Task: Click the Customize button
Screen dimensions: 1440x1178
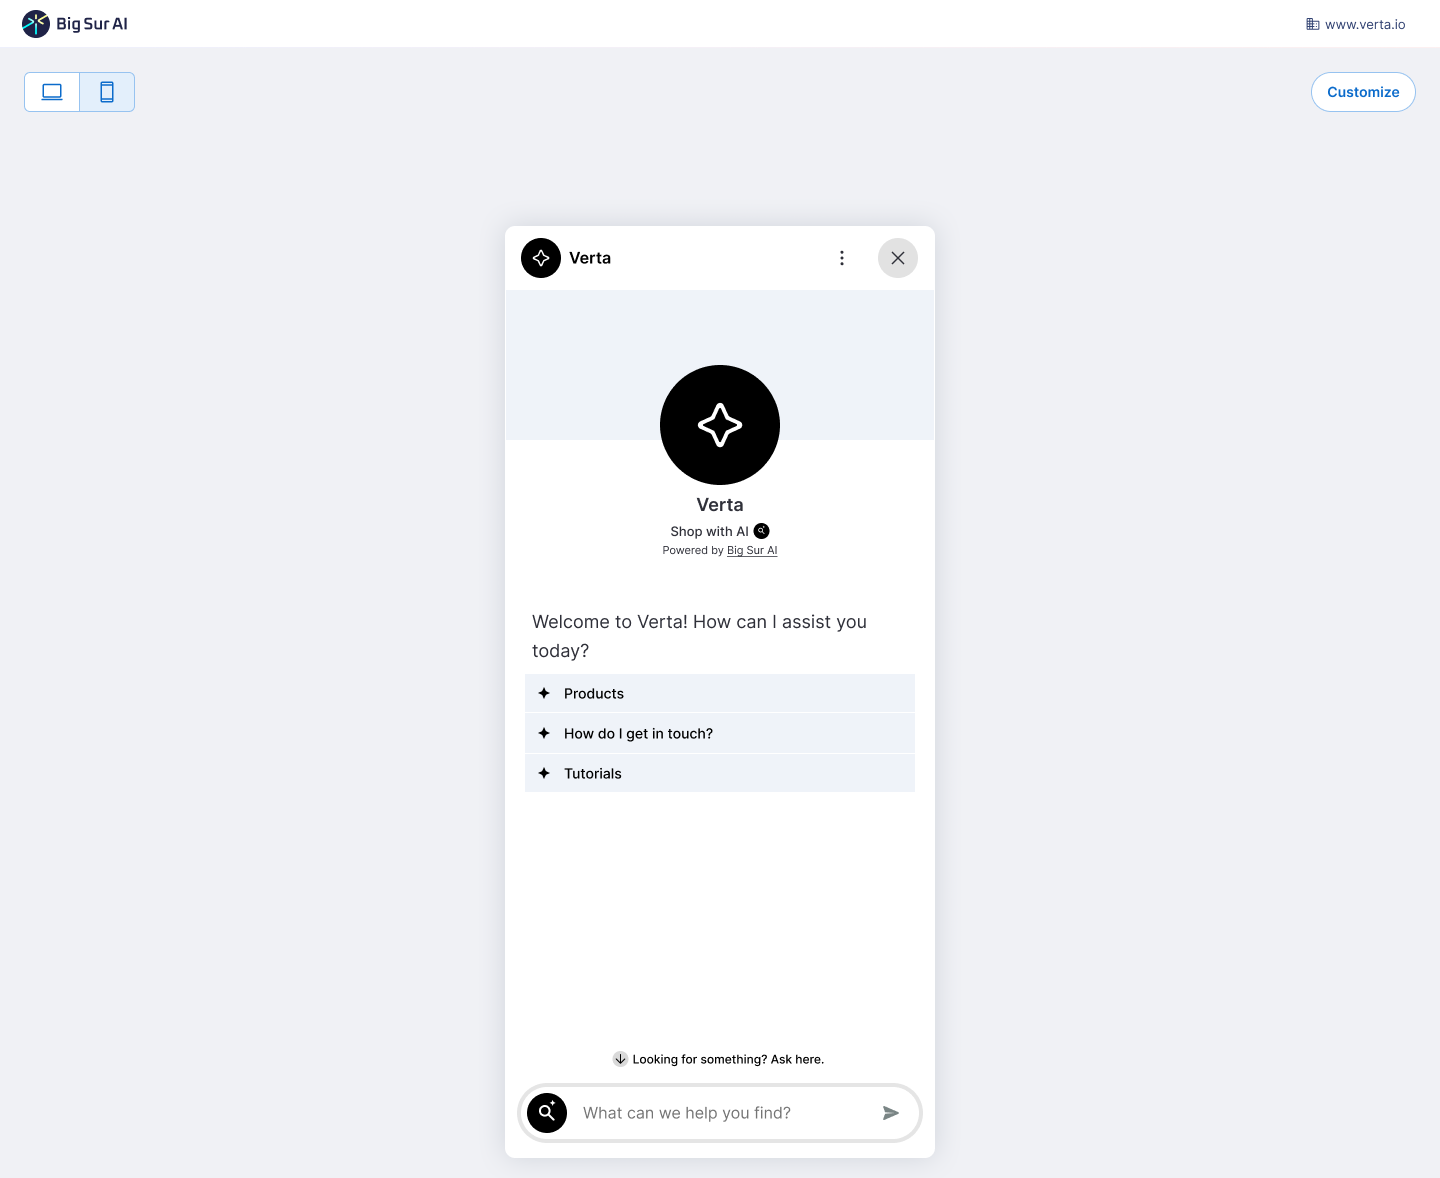Action: pyautogui.click(x=1363, y=92)
